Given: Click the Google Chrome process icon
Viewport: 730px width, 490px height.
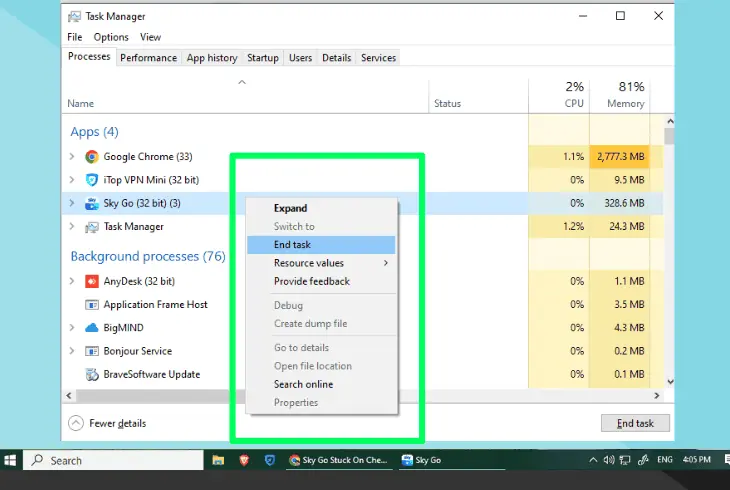Looking at the screenshot, I should [92, 157].
